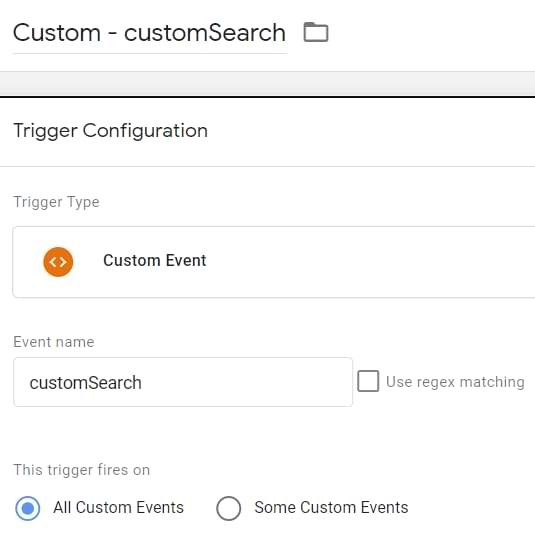The height and width of the screenshot is (553, 535).
Task: Click empty space inside the Trigger Type box
Action: [x=370, y=262]
